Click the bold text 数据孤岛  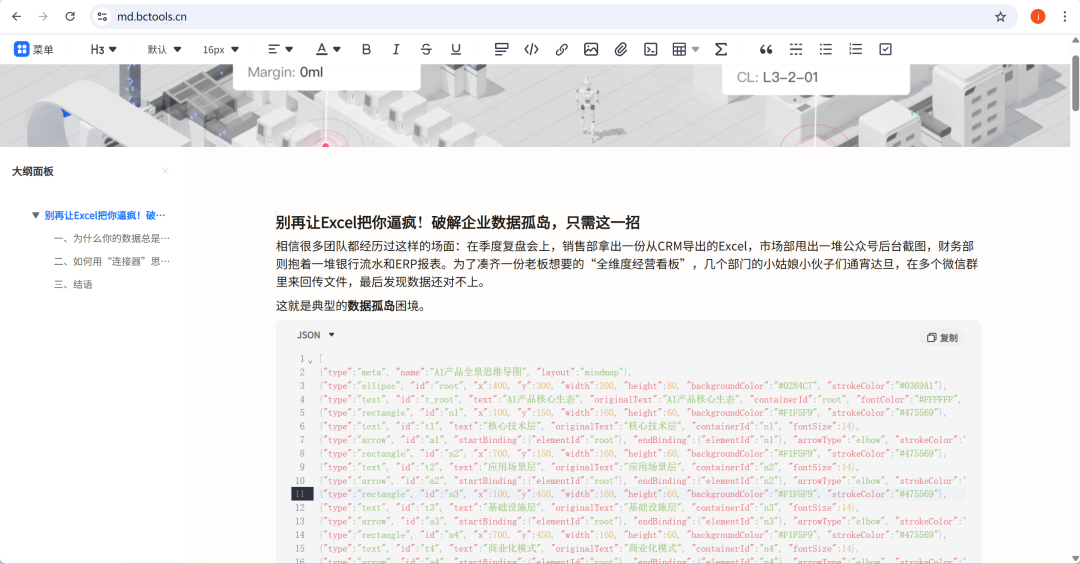pos(371,306)
